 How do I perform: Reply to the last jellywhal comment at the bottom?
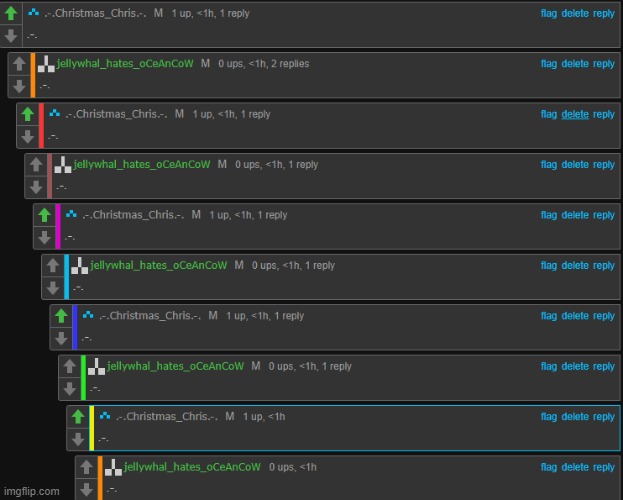(604, 467)
